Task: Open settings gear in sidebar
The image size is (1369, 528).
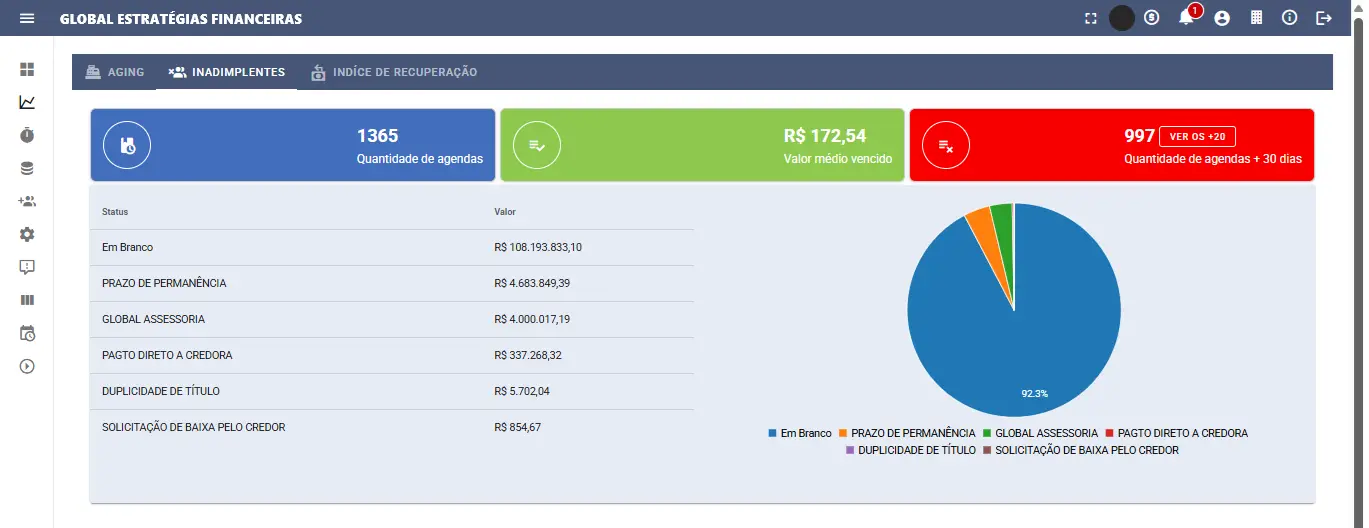Action: [27, 234]
